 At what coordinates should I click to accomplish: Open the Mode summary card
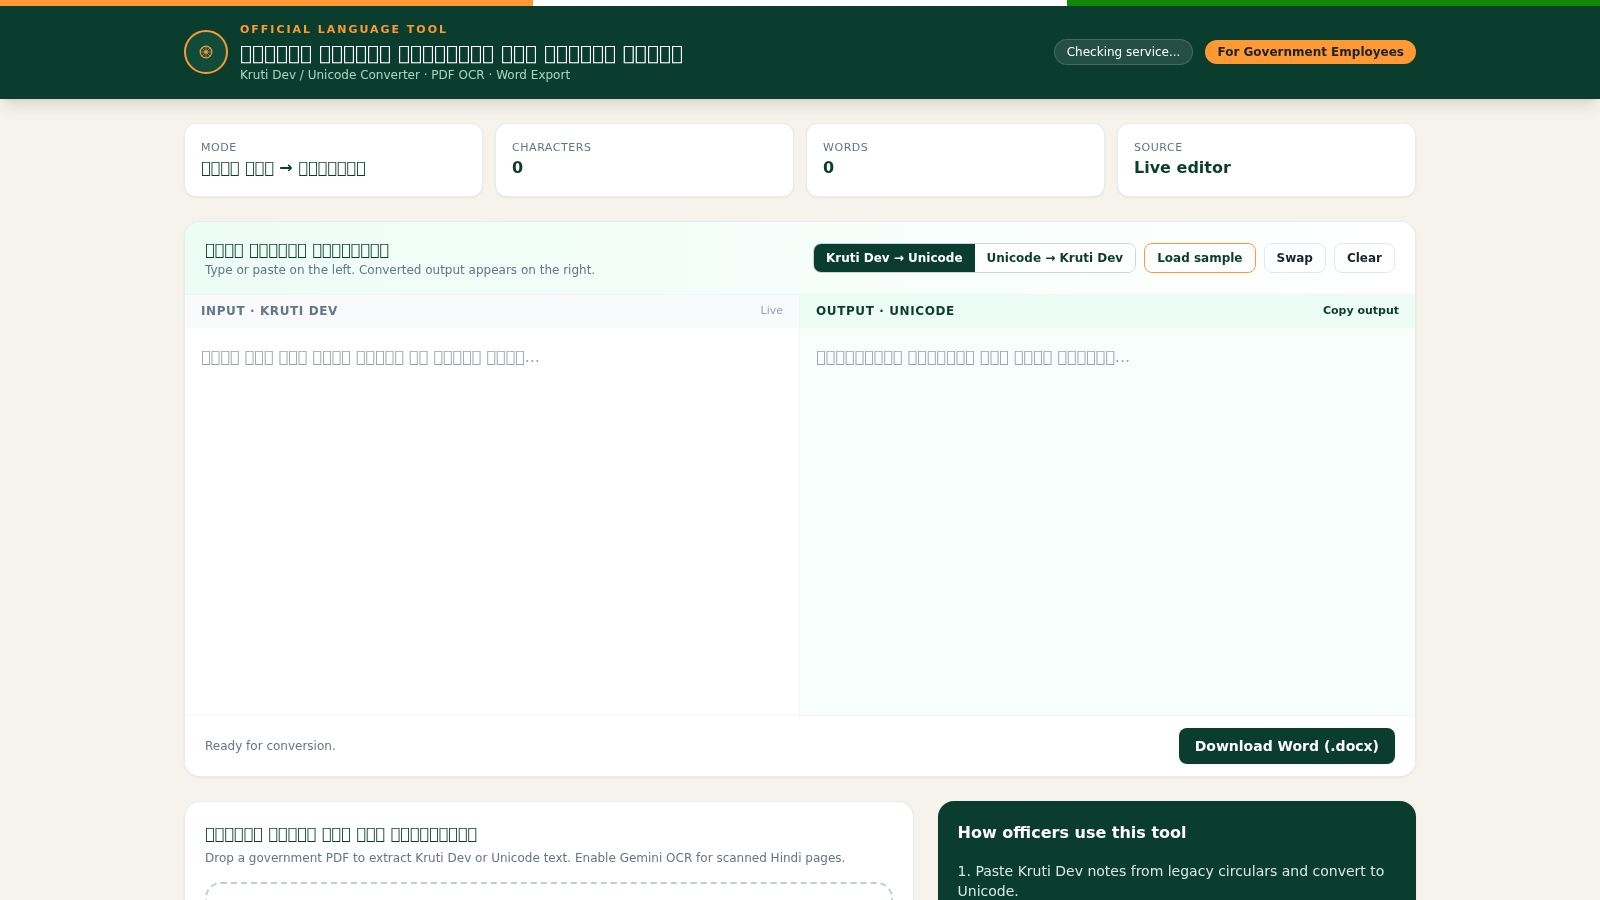pos(333,160)
